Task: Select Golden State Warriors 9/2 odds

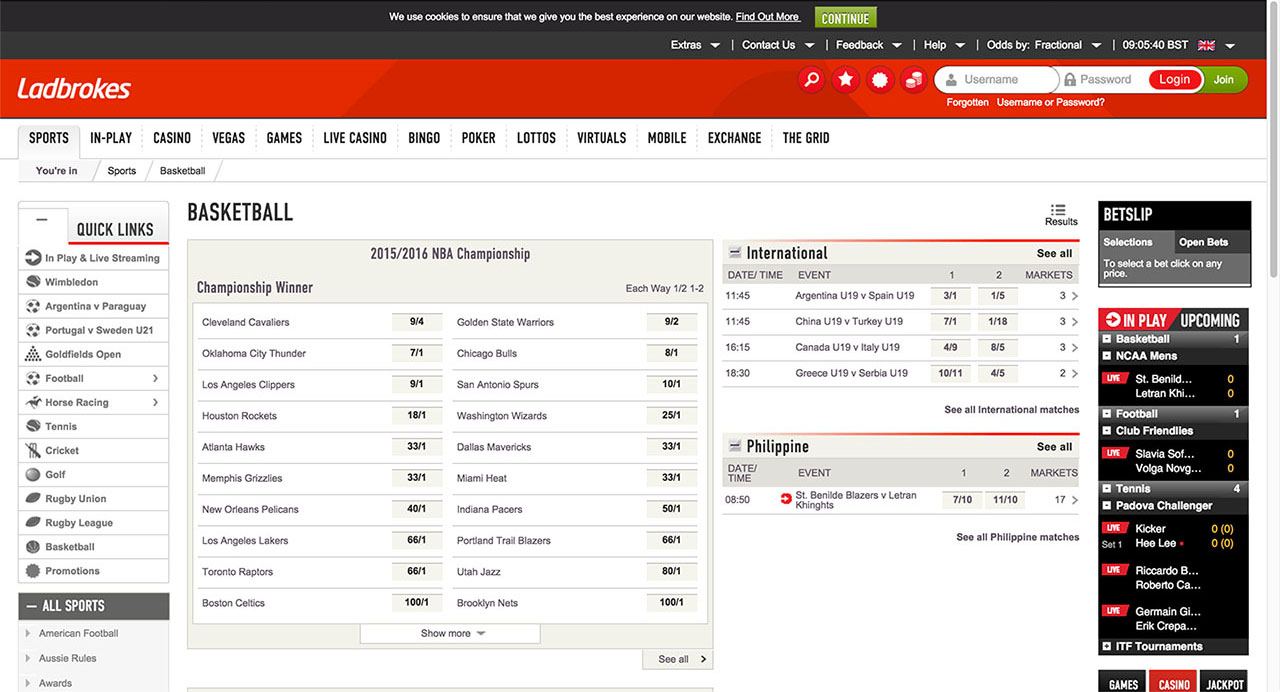Action: point(671,322)
